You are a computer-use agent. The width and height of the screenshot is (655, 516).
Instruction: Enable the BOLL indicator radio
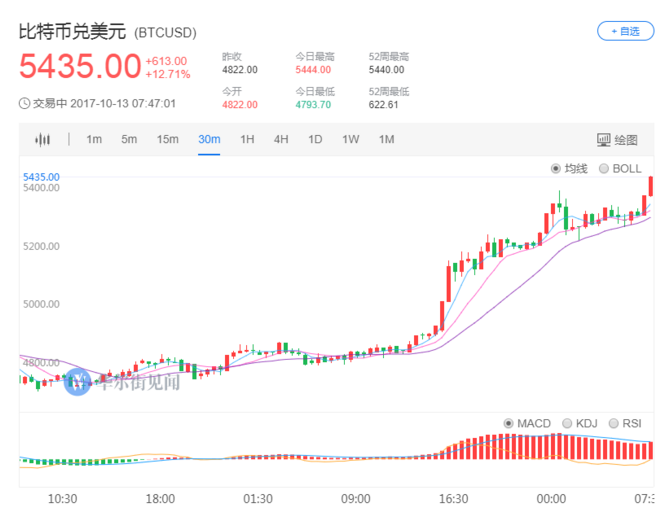click(x=604, y=169)
